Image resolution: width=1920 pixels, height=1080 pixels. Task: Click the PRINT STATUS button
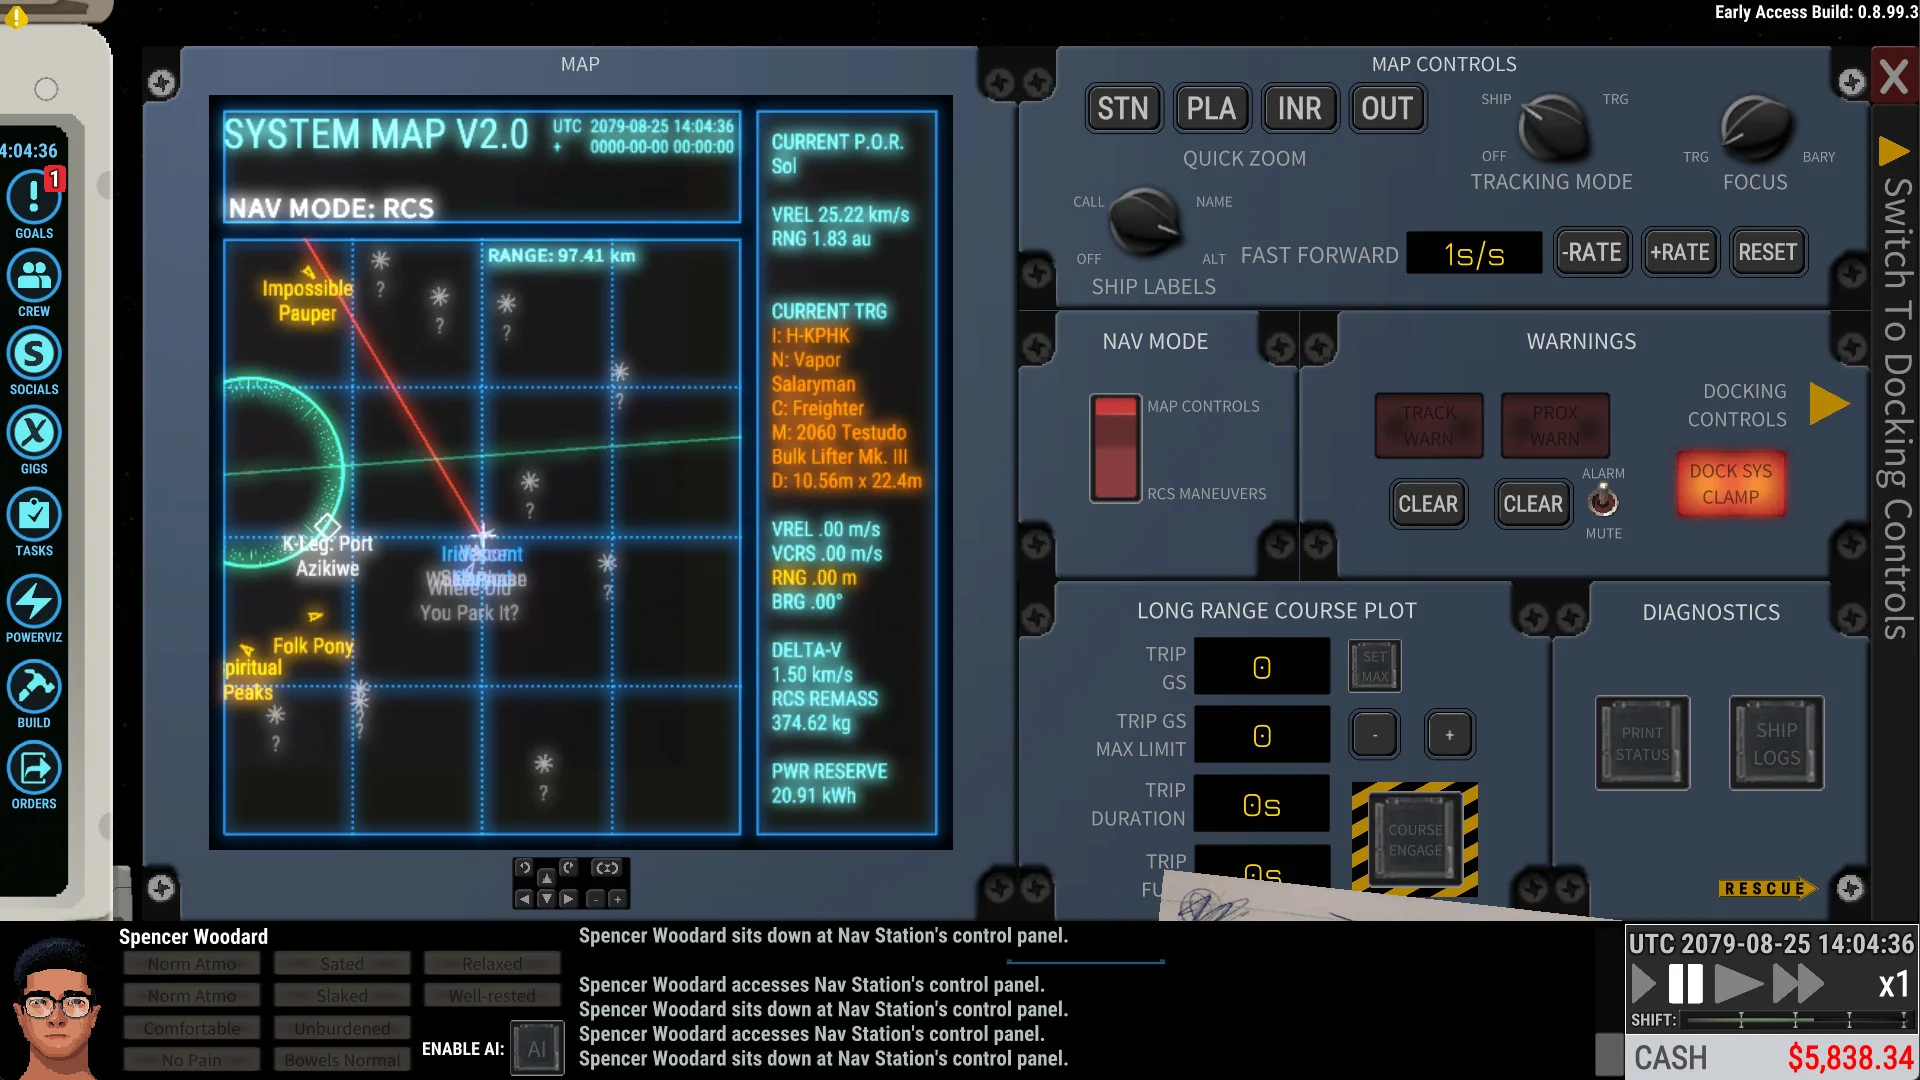coord(1642,743)
